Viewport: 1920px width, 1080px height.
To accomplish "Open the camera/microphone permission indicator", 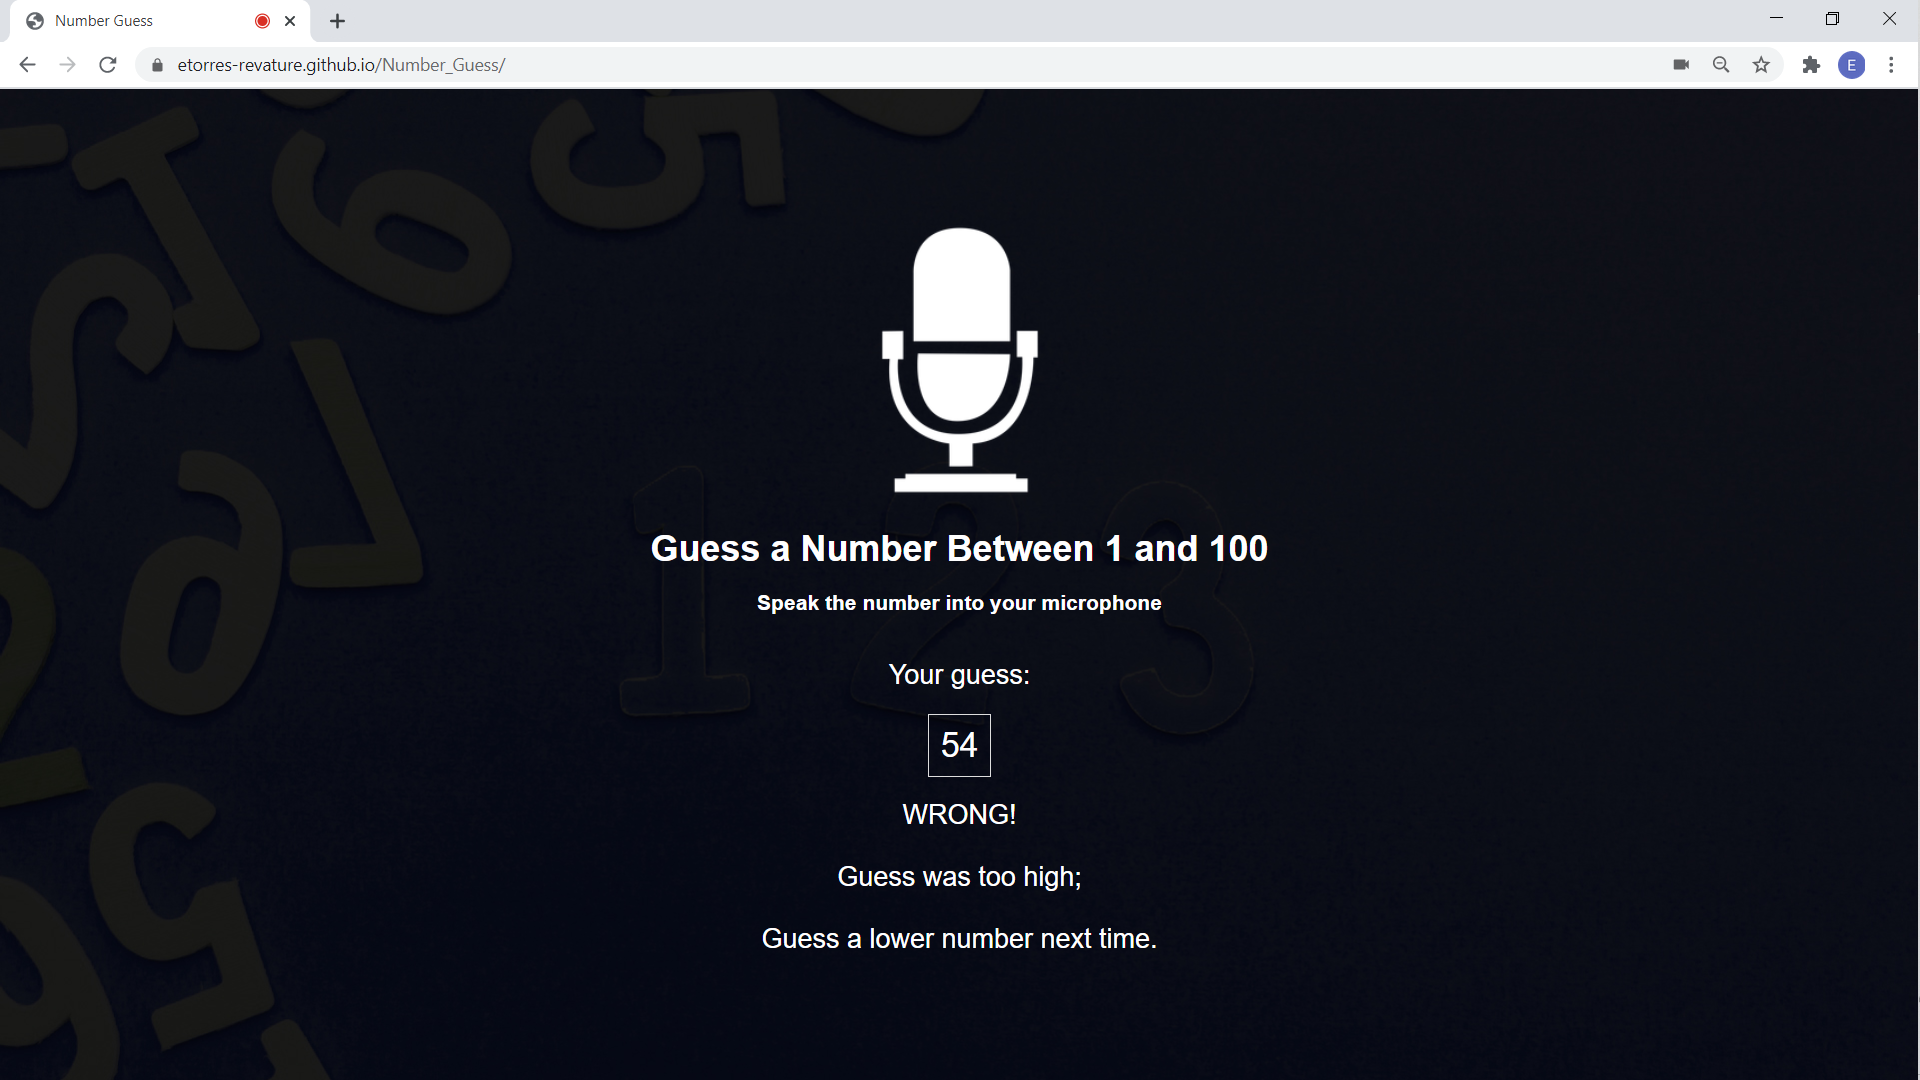I will pyautogui.click(x=1681, y=65).
